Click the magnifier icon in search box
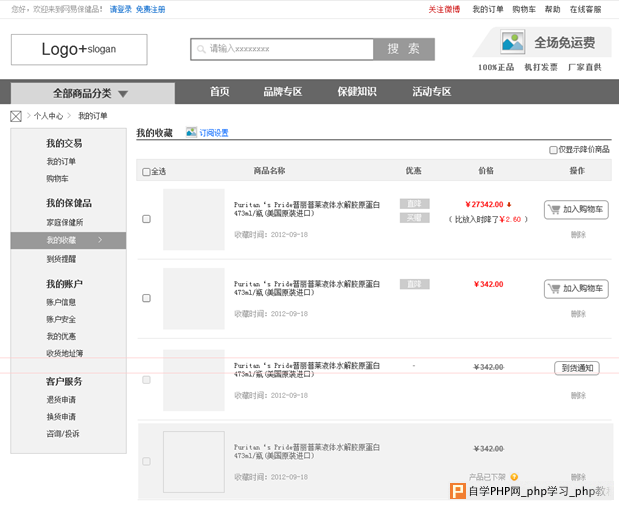 pyautogui.click(x=202, y=48)
